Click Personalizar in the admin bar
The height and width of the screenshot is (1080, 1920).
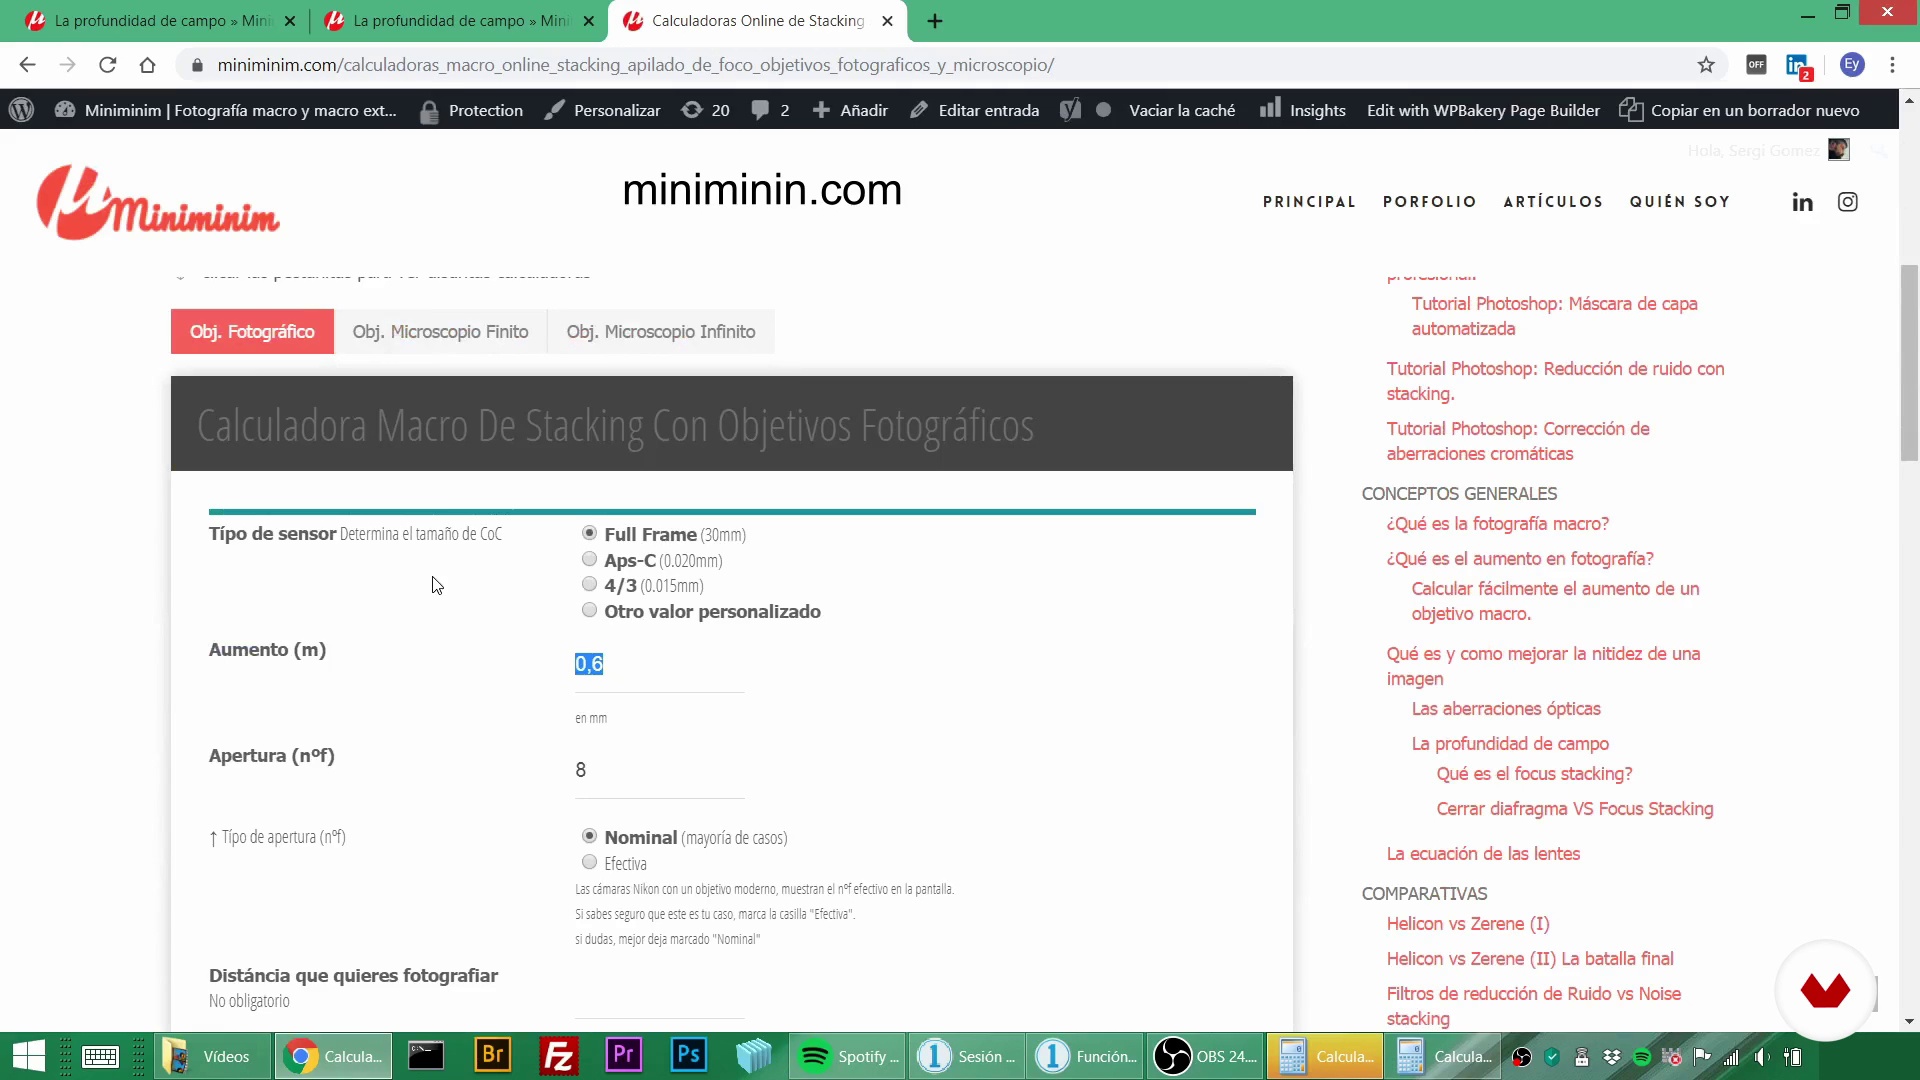(x=603, y=110)
